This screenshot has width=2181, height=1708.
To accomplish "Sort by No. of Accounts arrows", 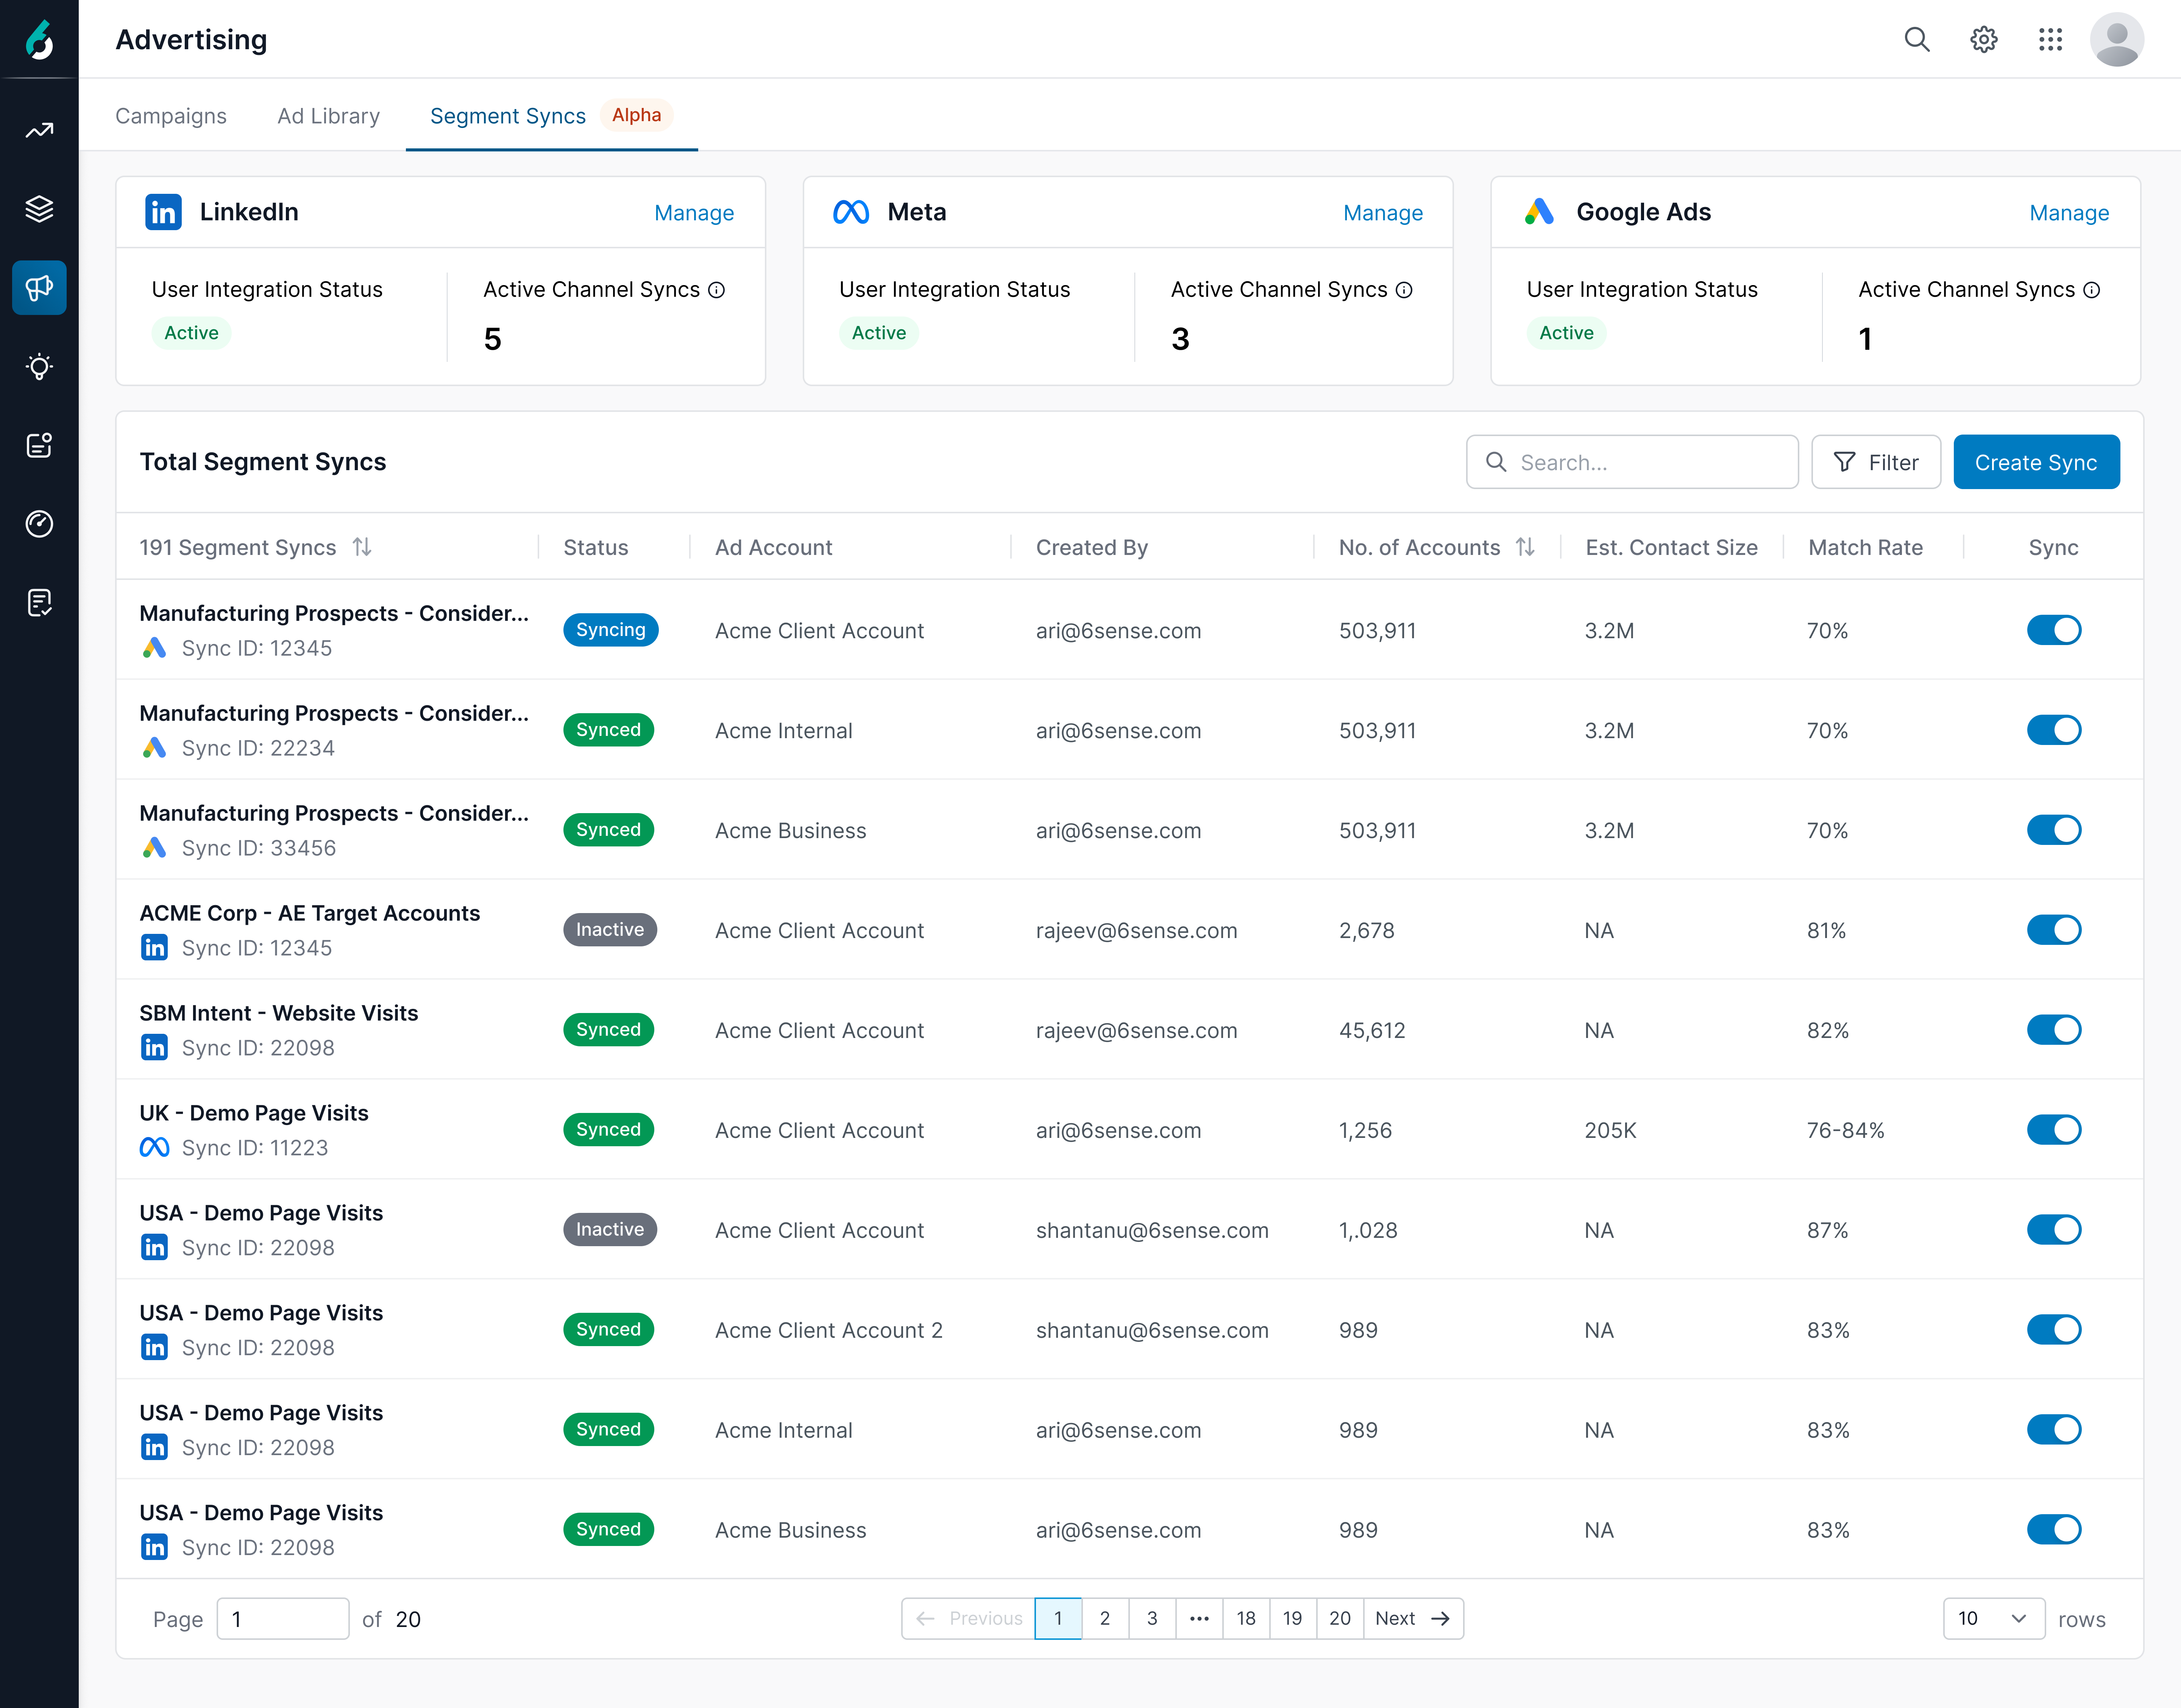I will tap(1525, 547).
